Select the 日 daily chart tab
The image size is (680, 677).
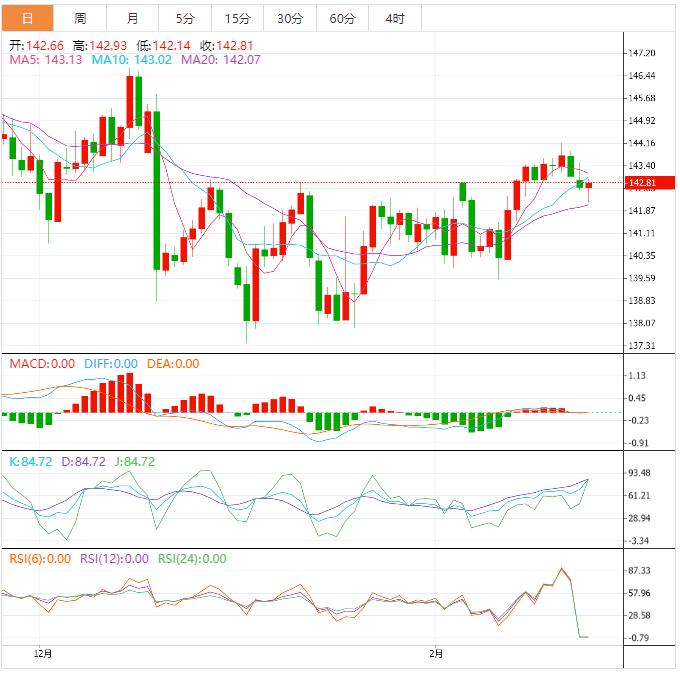click(27, 18)
